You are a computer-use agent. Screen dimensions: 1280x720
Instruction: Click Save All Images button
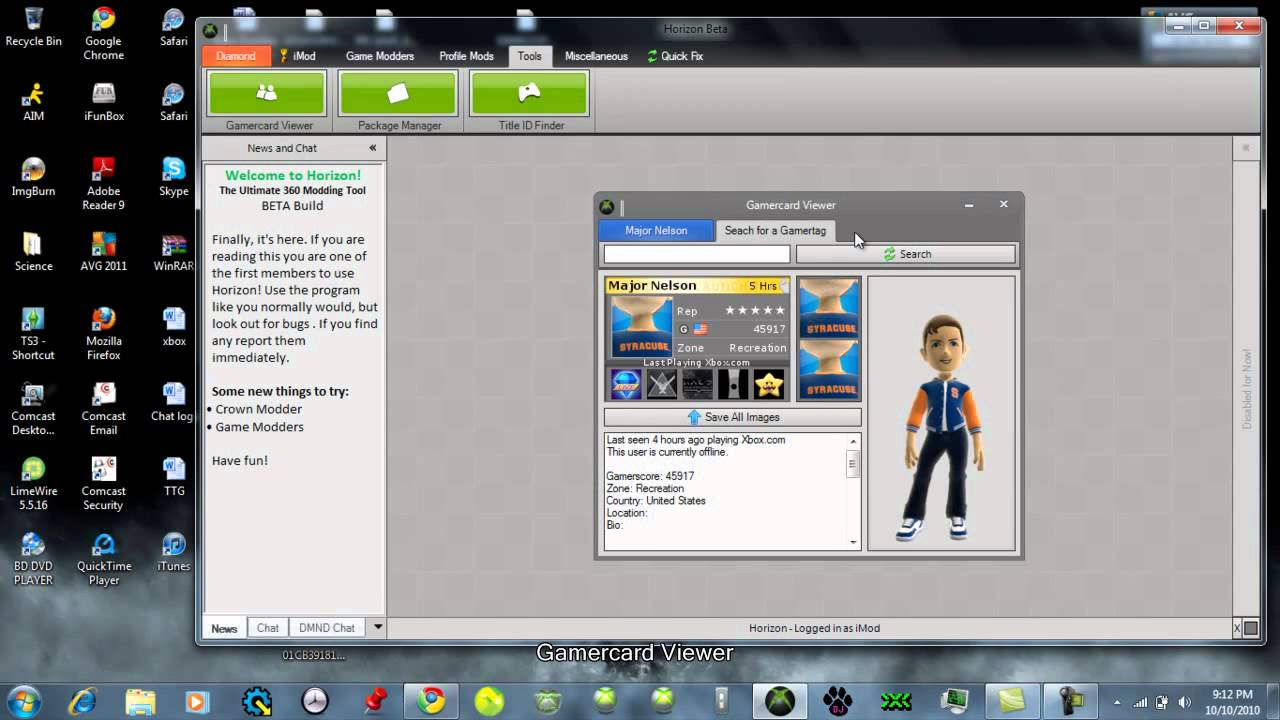point(732,417)
